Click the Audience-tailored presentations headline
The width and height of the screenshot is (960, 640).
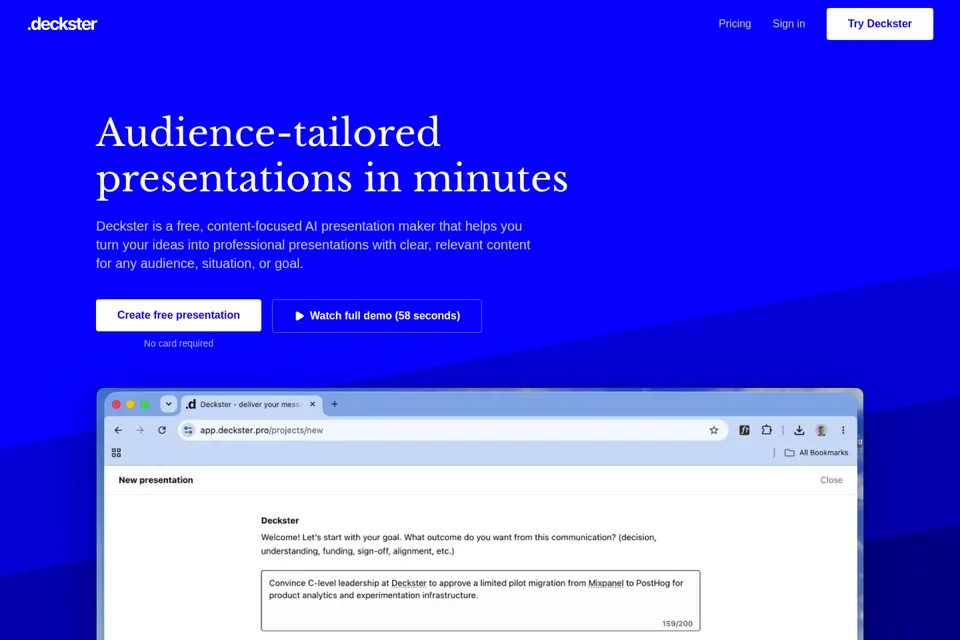click(332, 156)
